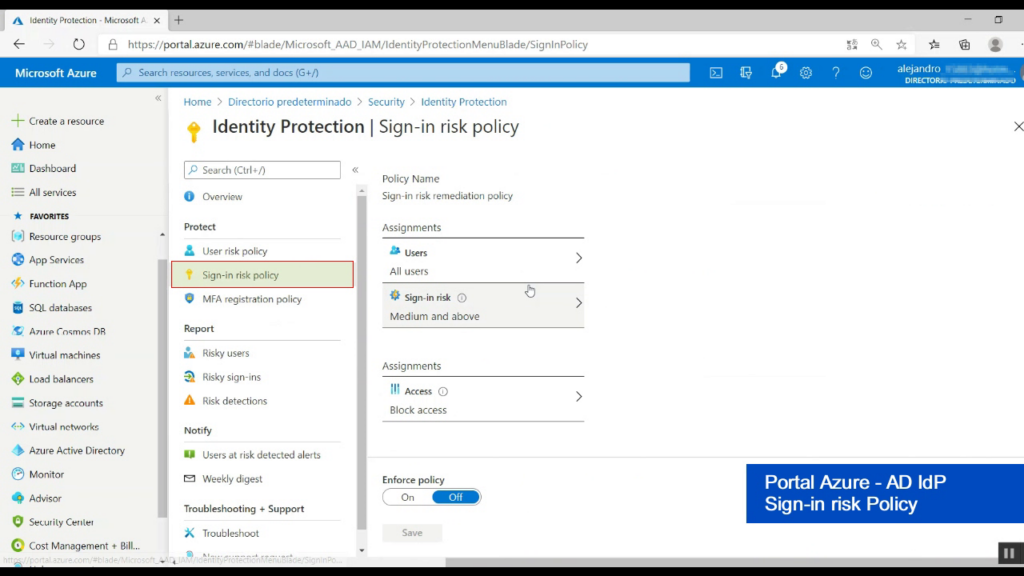Close the Identity Protection blade
The height and width of the screenshot is (576, 1024).
pyautogui.click(x=1018, y=126)
